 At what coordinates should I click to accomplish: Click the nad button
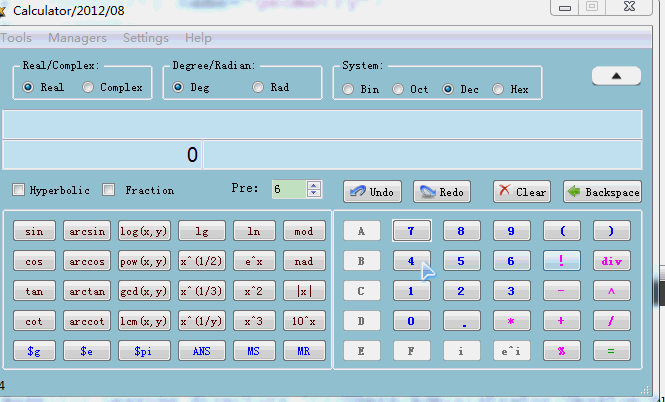pos(304,261)
